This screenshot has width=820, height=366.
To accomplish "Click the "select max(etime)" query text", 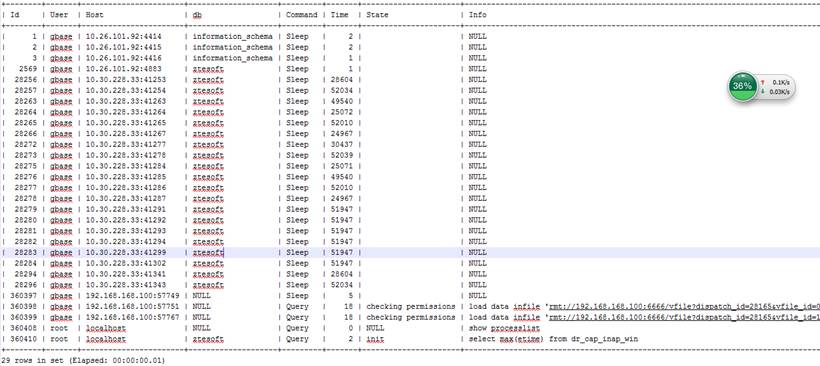I will [x=506, y=339].
